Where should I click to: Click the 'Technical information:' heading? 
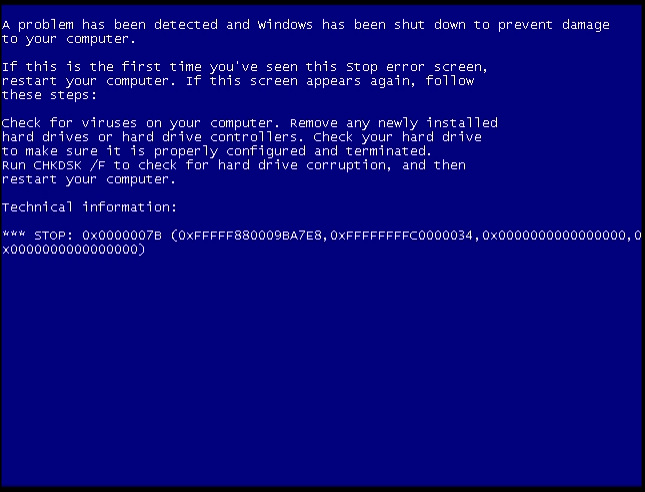pos(89,207)
